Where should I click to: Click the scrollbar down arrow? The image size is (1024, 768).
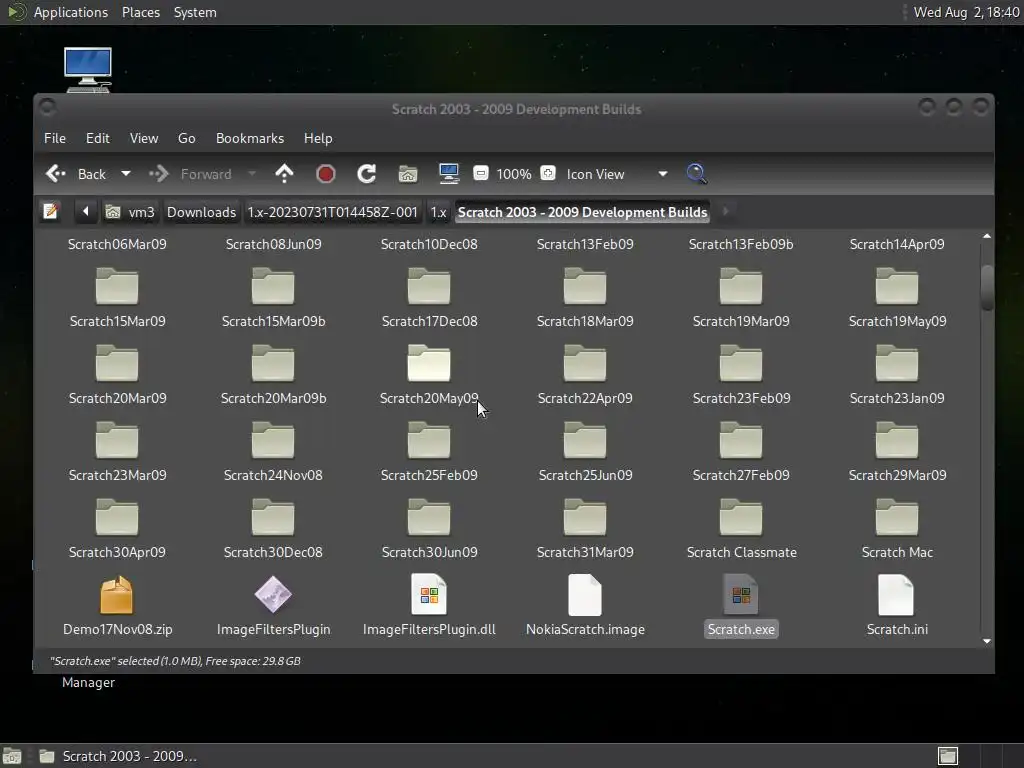click(987, 641)
